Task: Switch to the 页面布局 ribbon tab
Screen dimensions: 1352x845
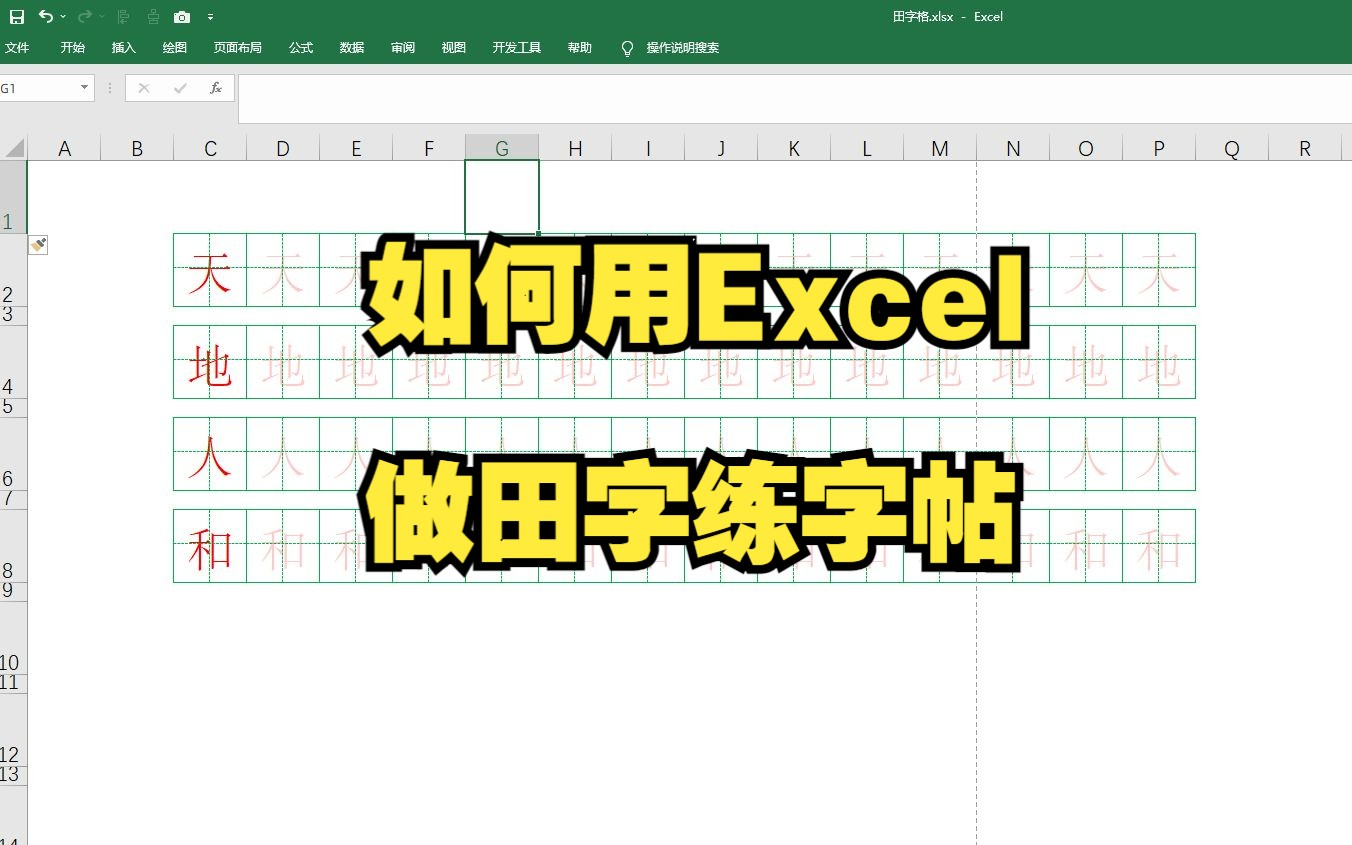Action: click(238, 48)
